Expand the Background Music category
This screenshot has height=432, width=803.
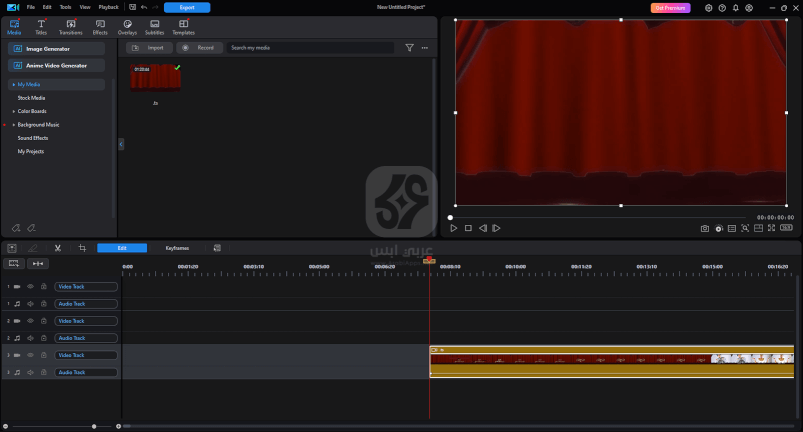pyautogui.click(x=14, y=125)
